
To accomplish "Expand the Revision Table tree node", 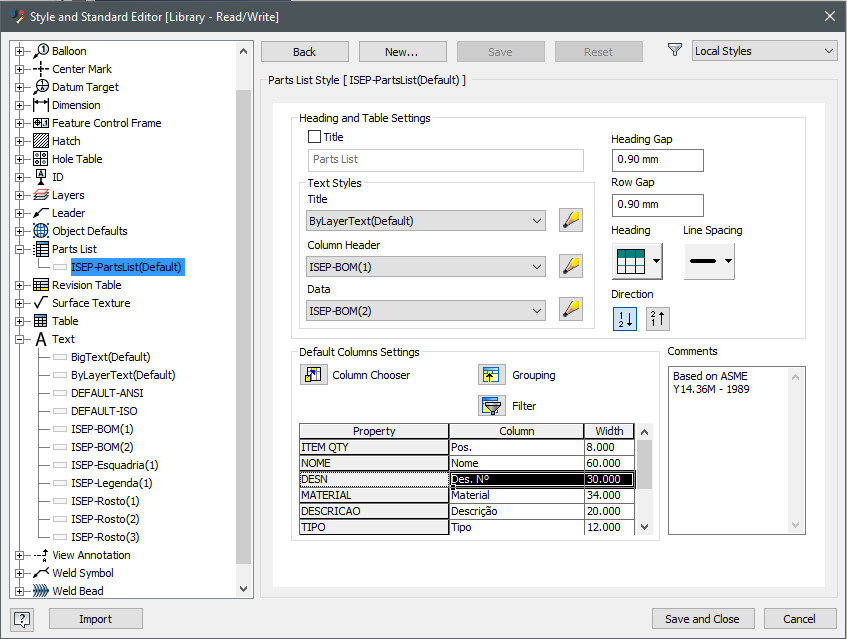I will (20, 285).
